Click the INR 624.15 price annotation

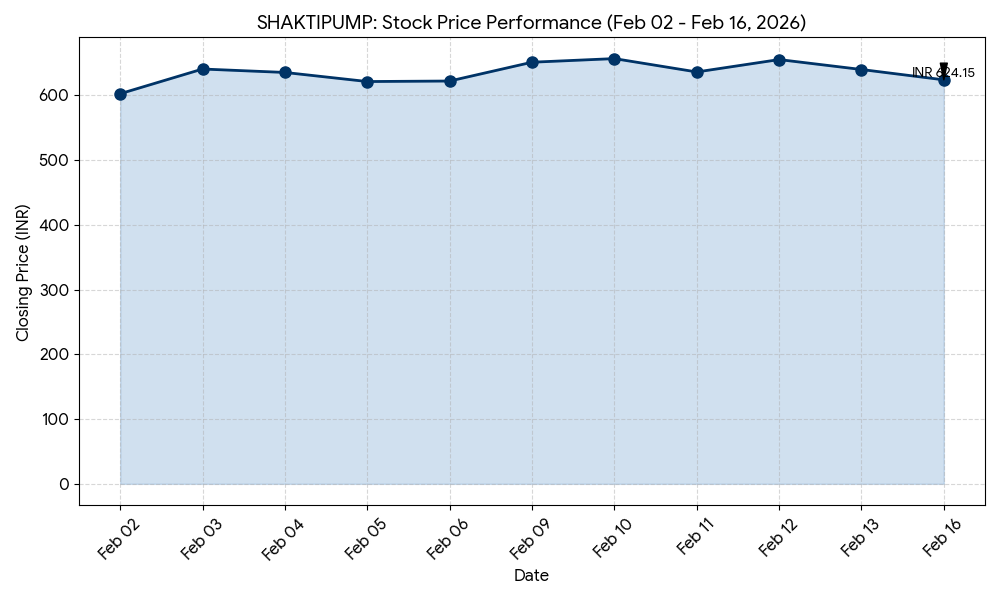(x=943, y=73)
